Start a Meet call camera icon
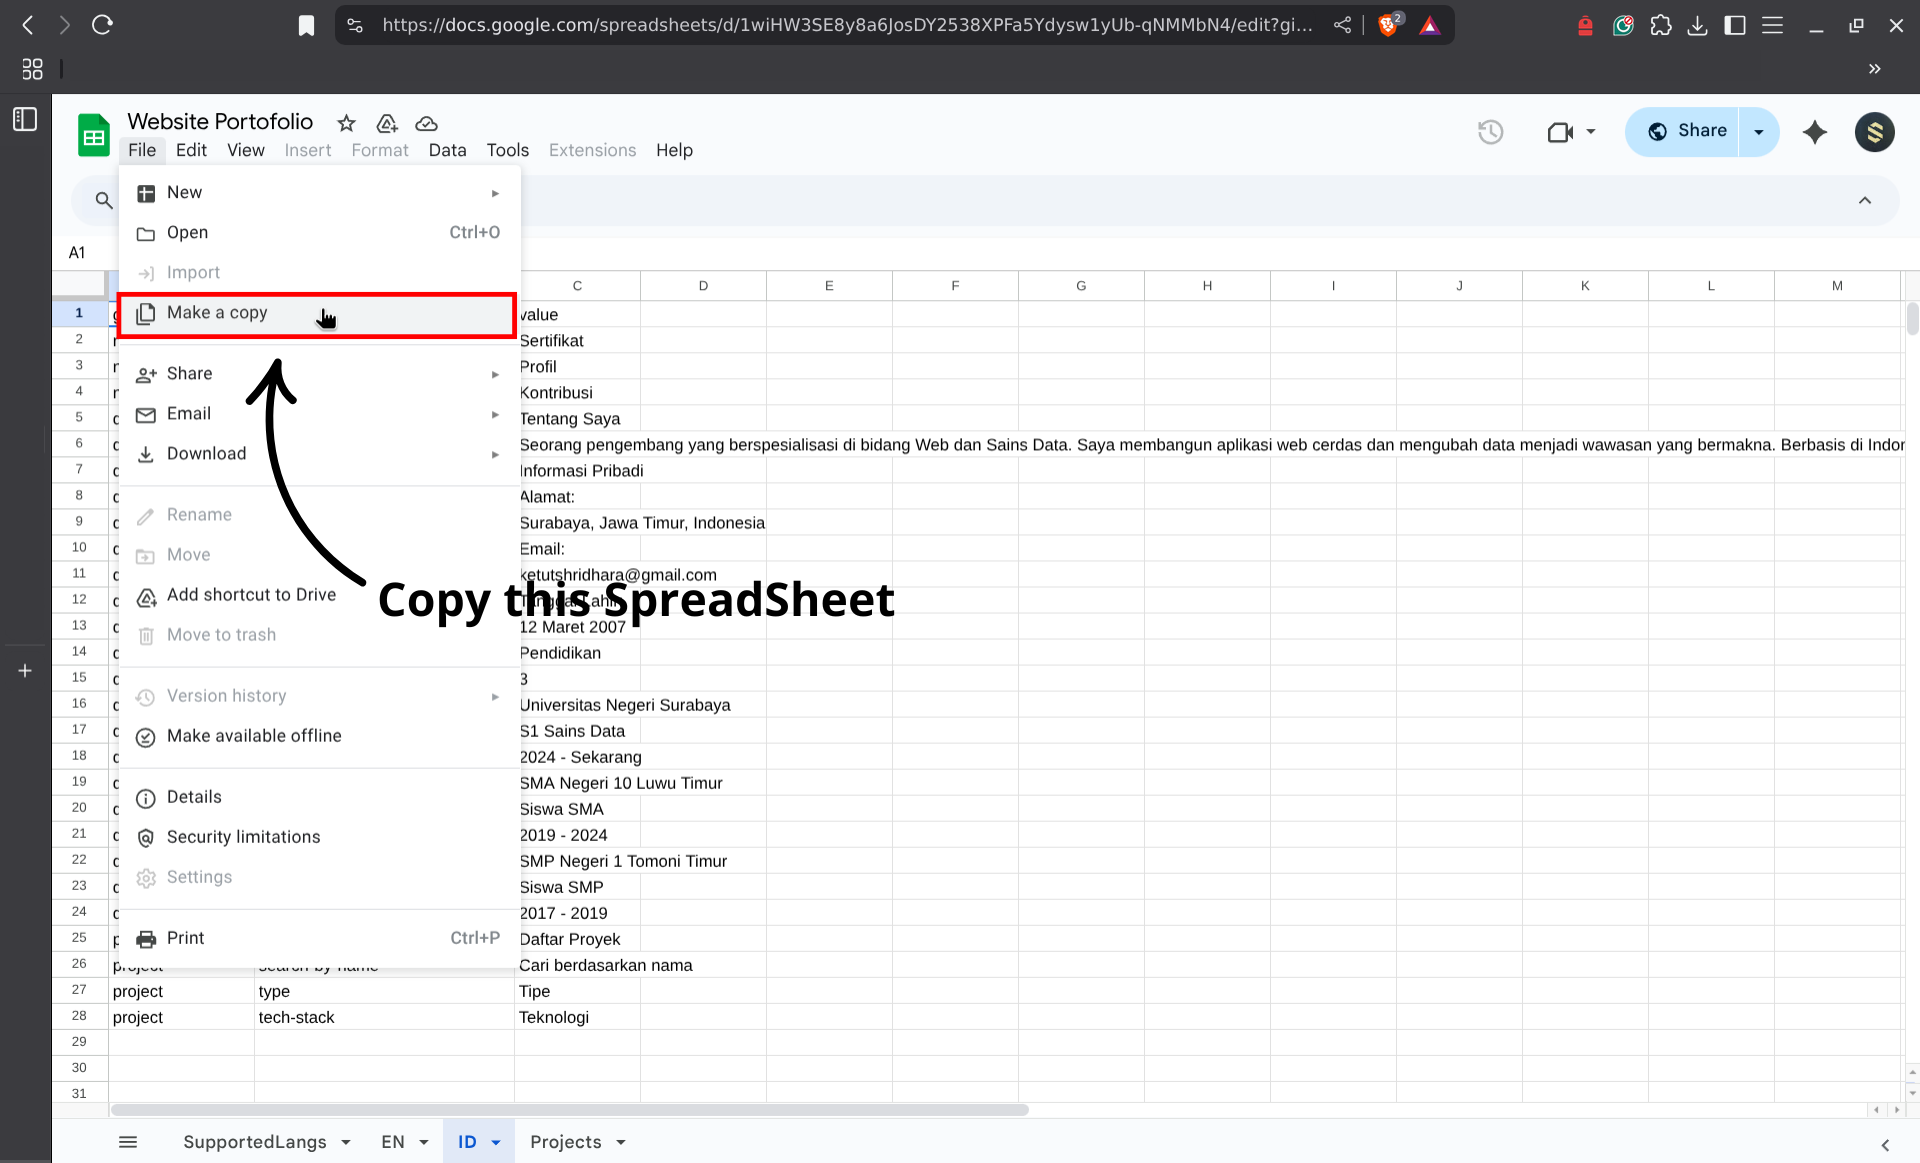1920x1163 pixels. [x=1560, y=132]
